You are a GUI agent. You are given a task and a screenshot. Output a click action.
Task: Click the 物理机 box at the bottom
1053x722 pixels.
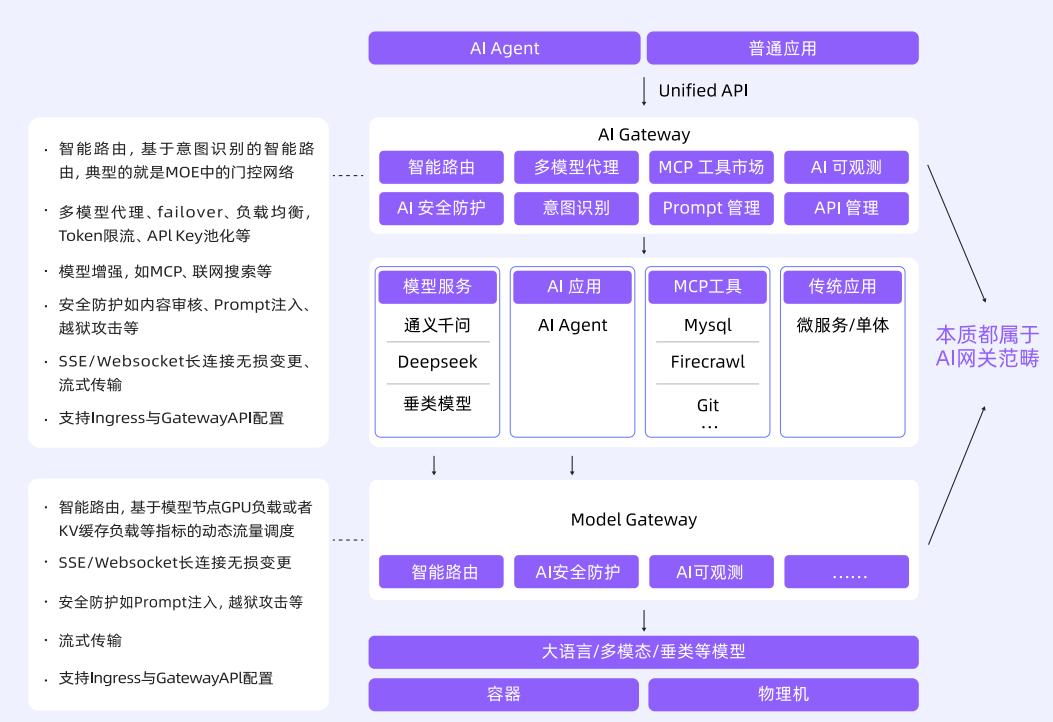[x=783, y=694]
